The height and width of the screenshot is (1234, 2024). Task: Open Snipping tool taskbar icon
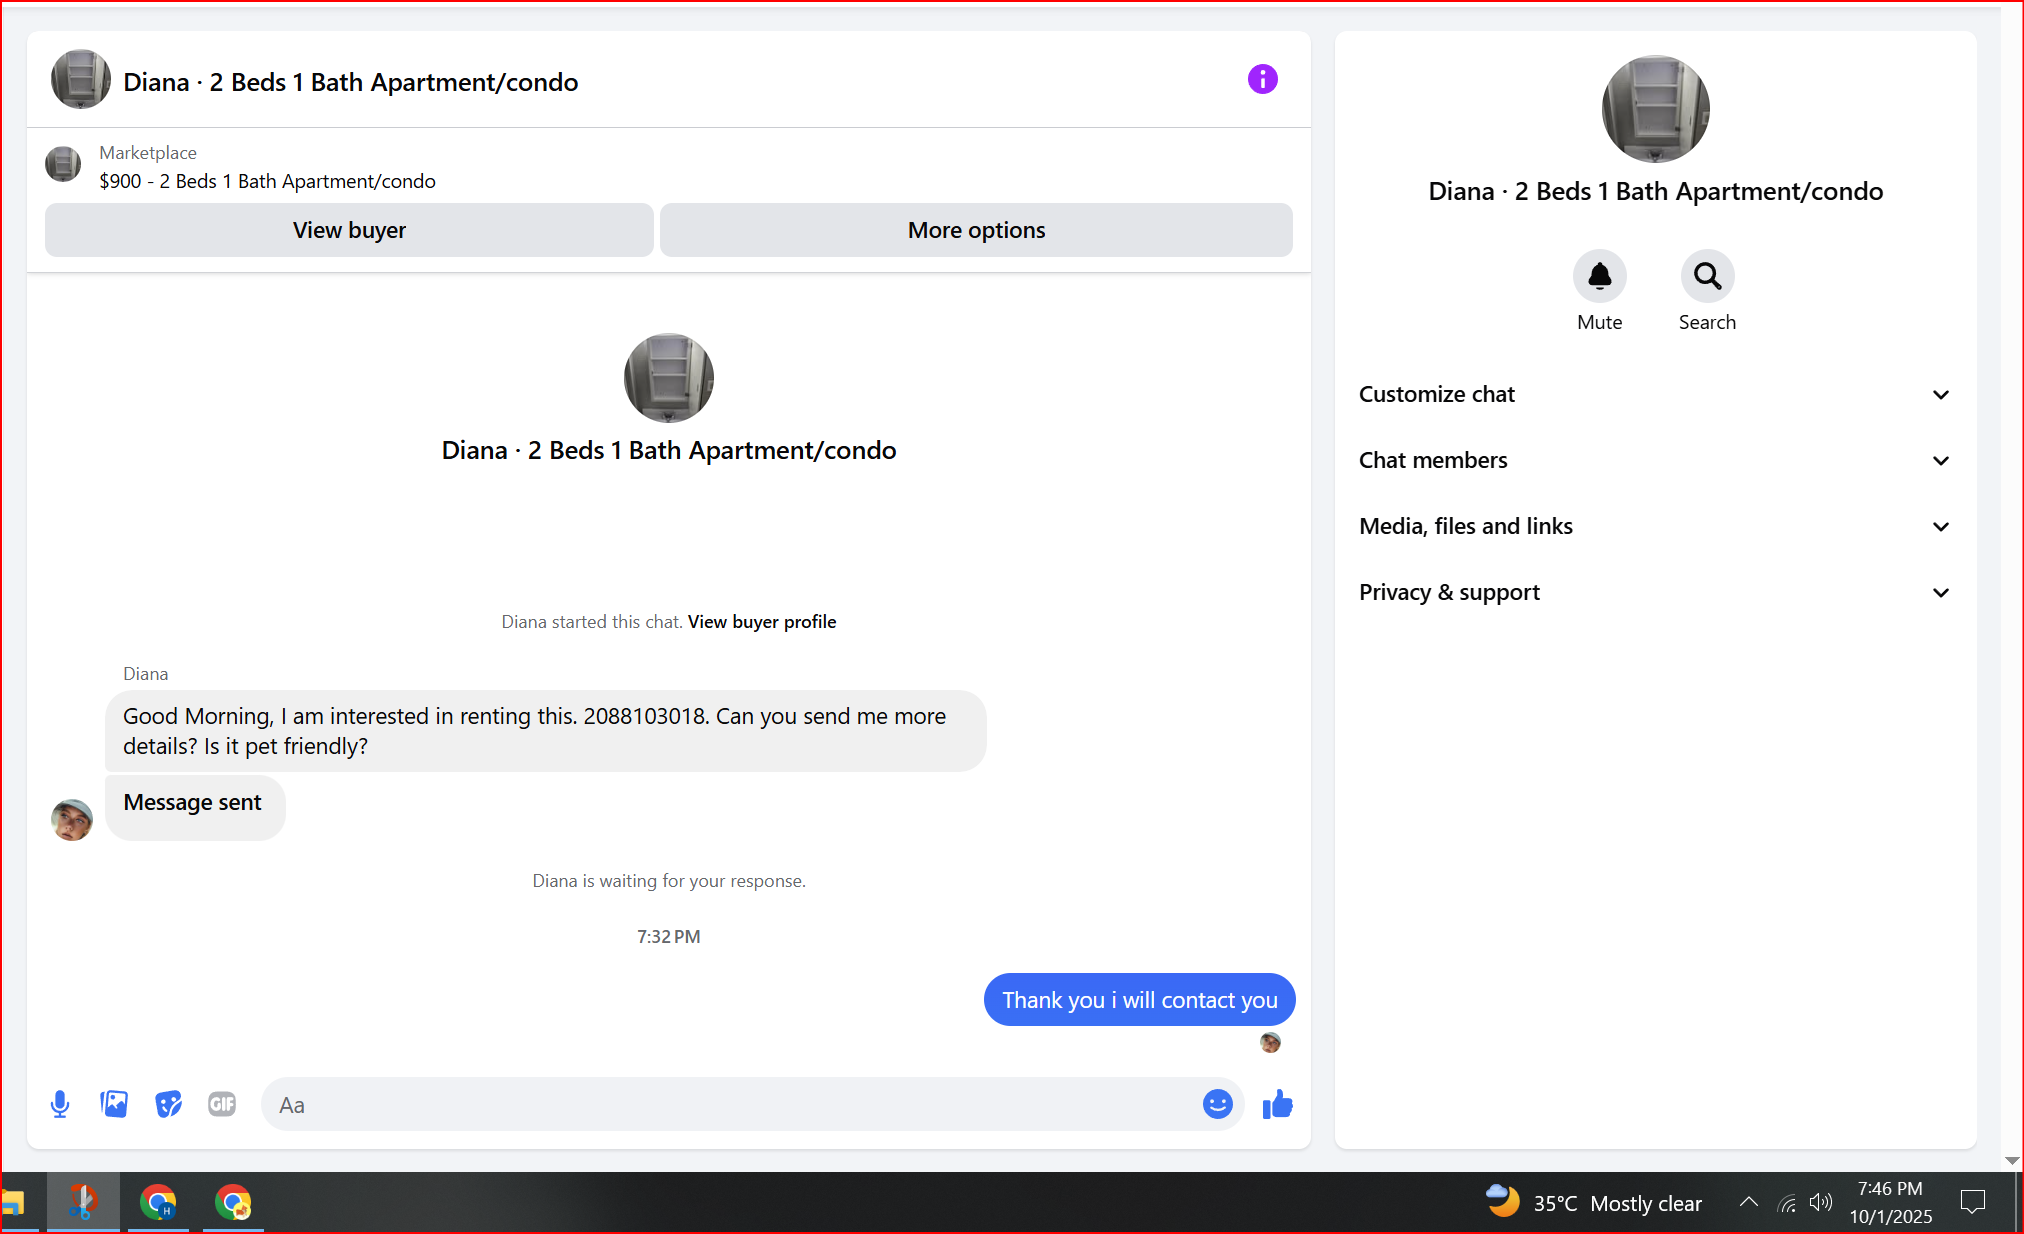(x=83, y=1202)
